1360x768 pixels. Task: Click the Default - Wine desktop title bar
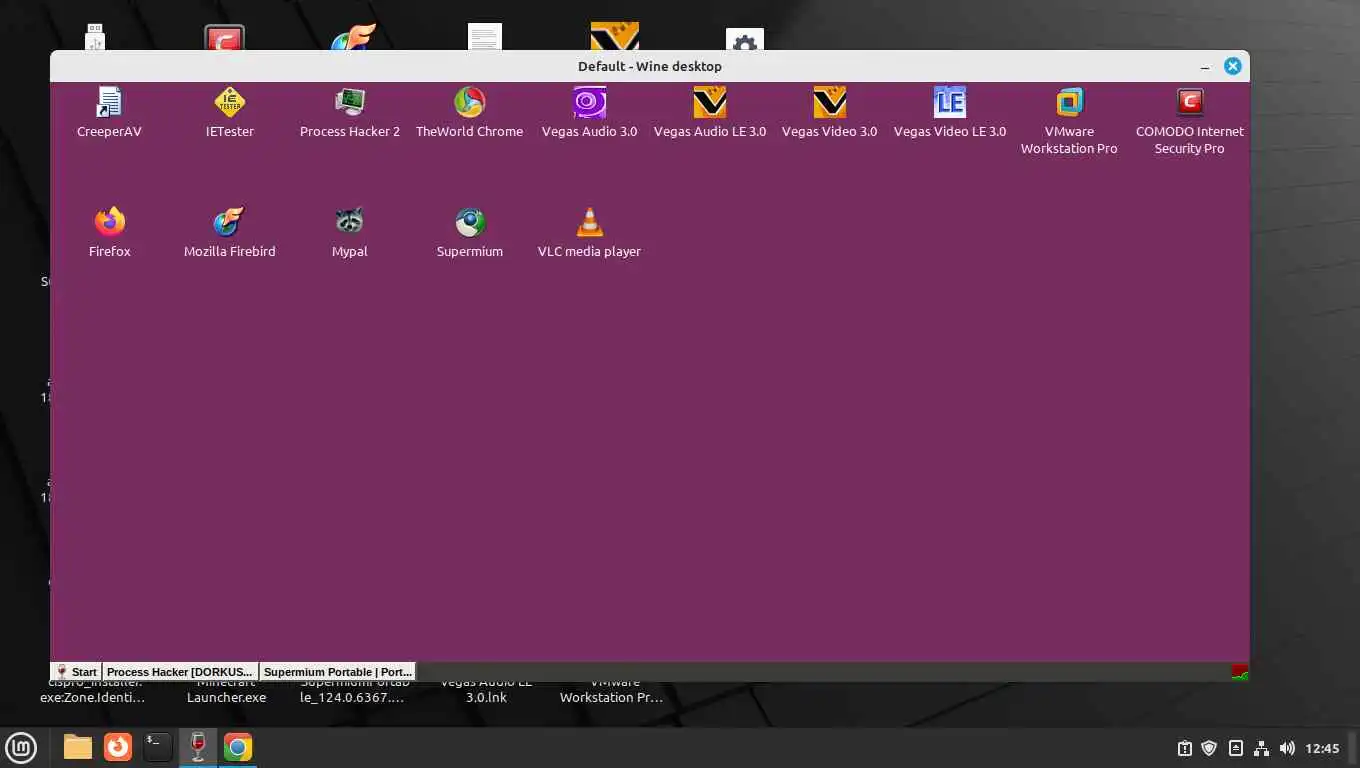point(649,66)
